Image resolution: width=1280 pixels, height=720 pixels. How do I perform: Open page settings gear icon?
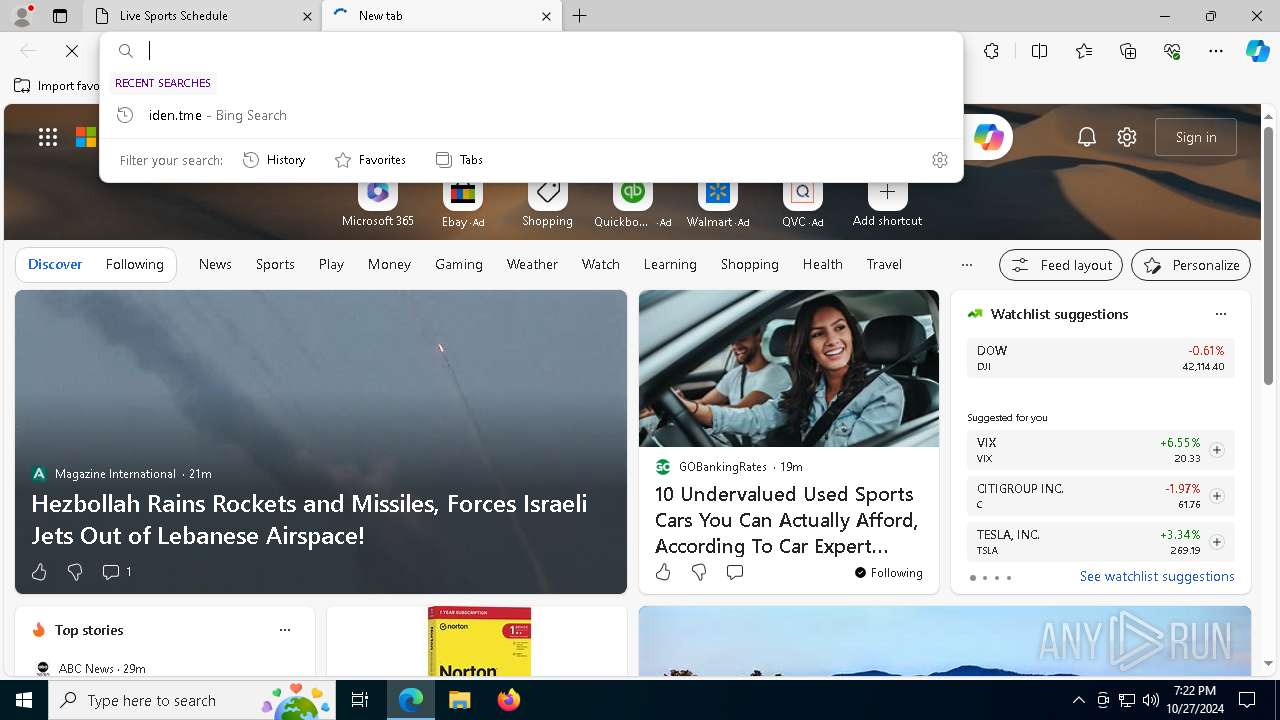point(1127,137)
